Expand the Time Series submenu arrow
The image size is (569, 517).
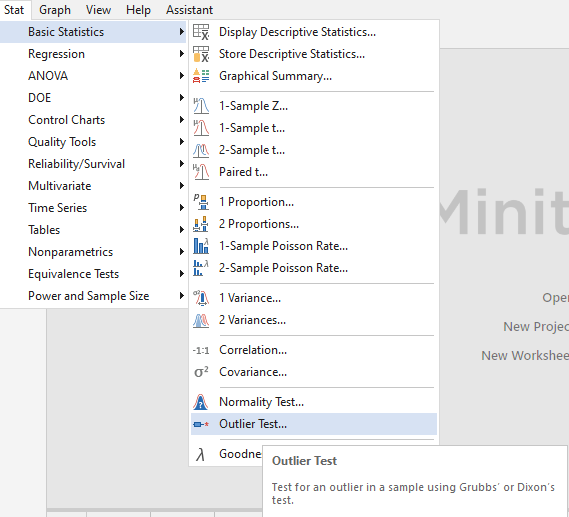[181, 208]
